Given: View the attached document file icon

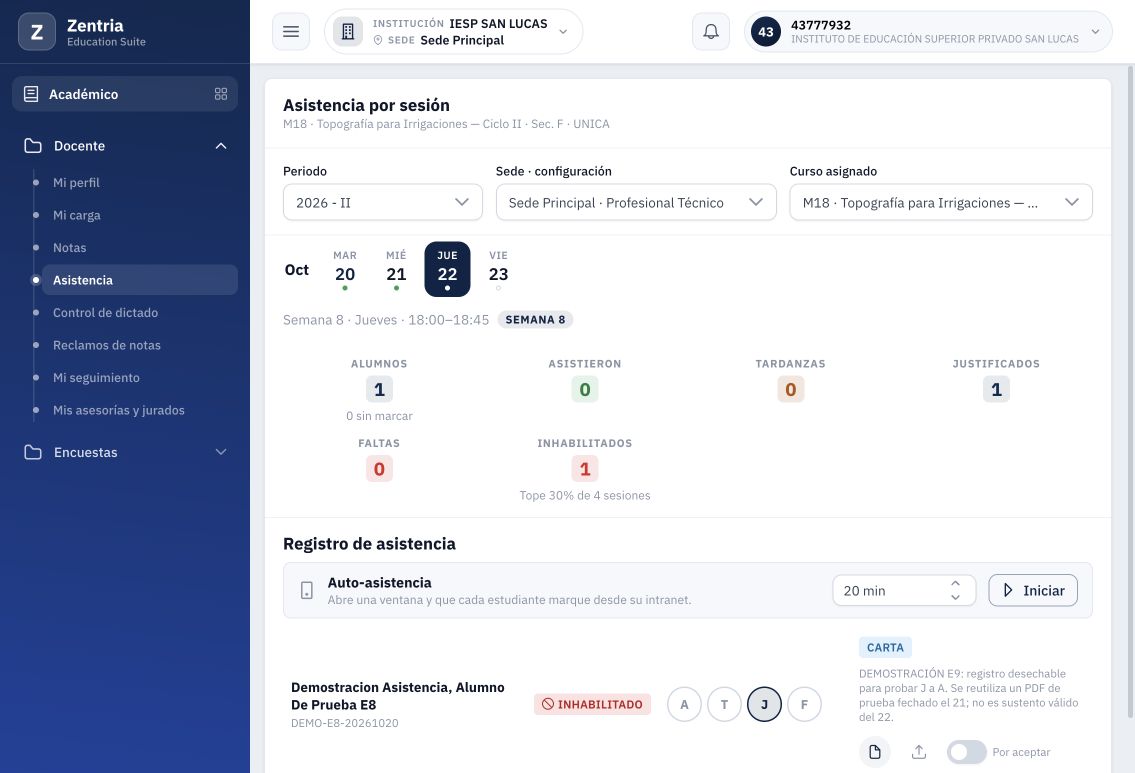Looking at the screenshot, I should pyautogui.click(x=874, y=752).
